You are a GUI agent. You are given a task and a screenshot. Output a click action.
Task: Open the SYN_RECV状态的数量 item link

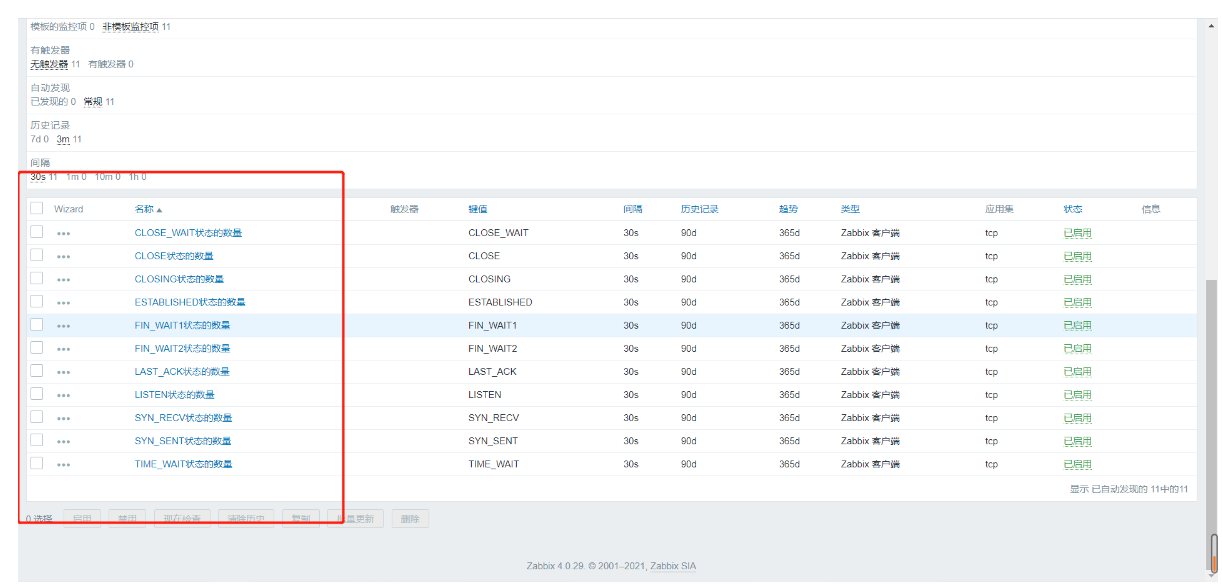point(183,418)
